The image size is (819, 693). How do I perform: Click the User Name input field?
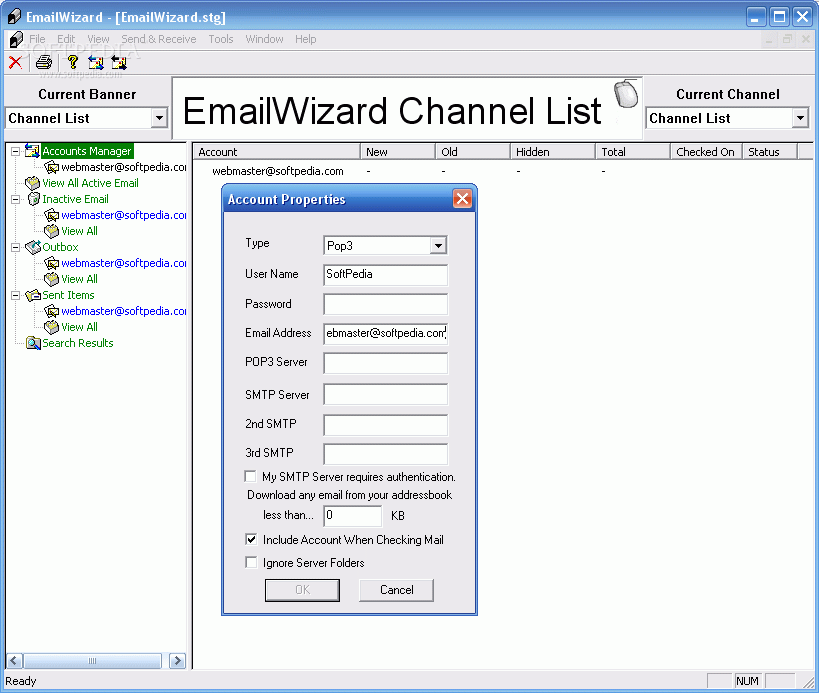coord(385,275)
